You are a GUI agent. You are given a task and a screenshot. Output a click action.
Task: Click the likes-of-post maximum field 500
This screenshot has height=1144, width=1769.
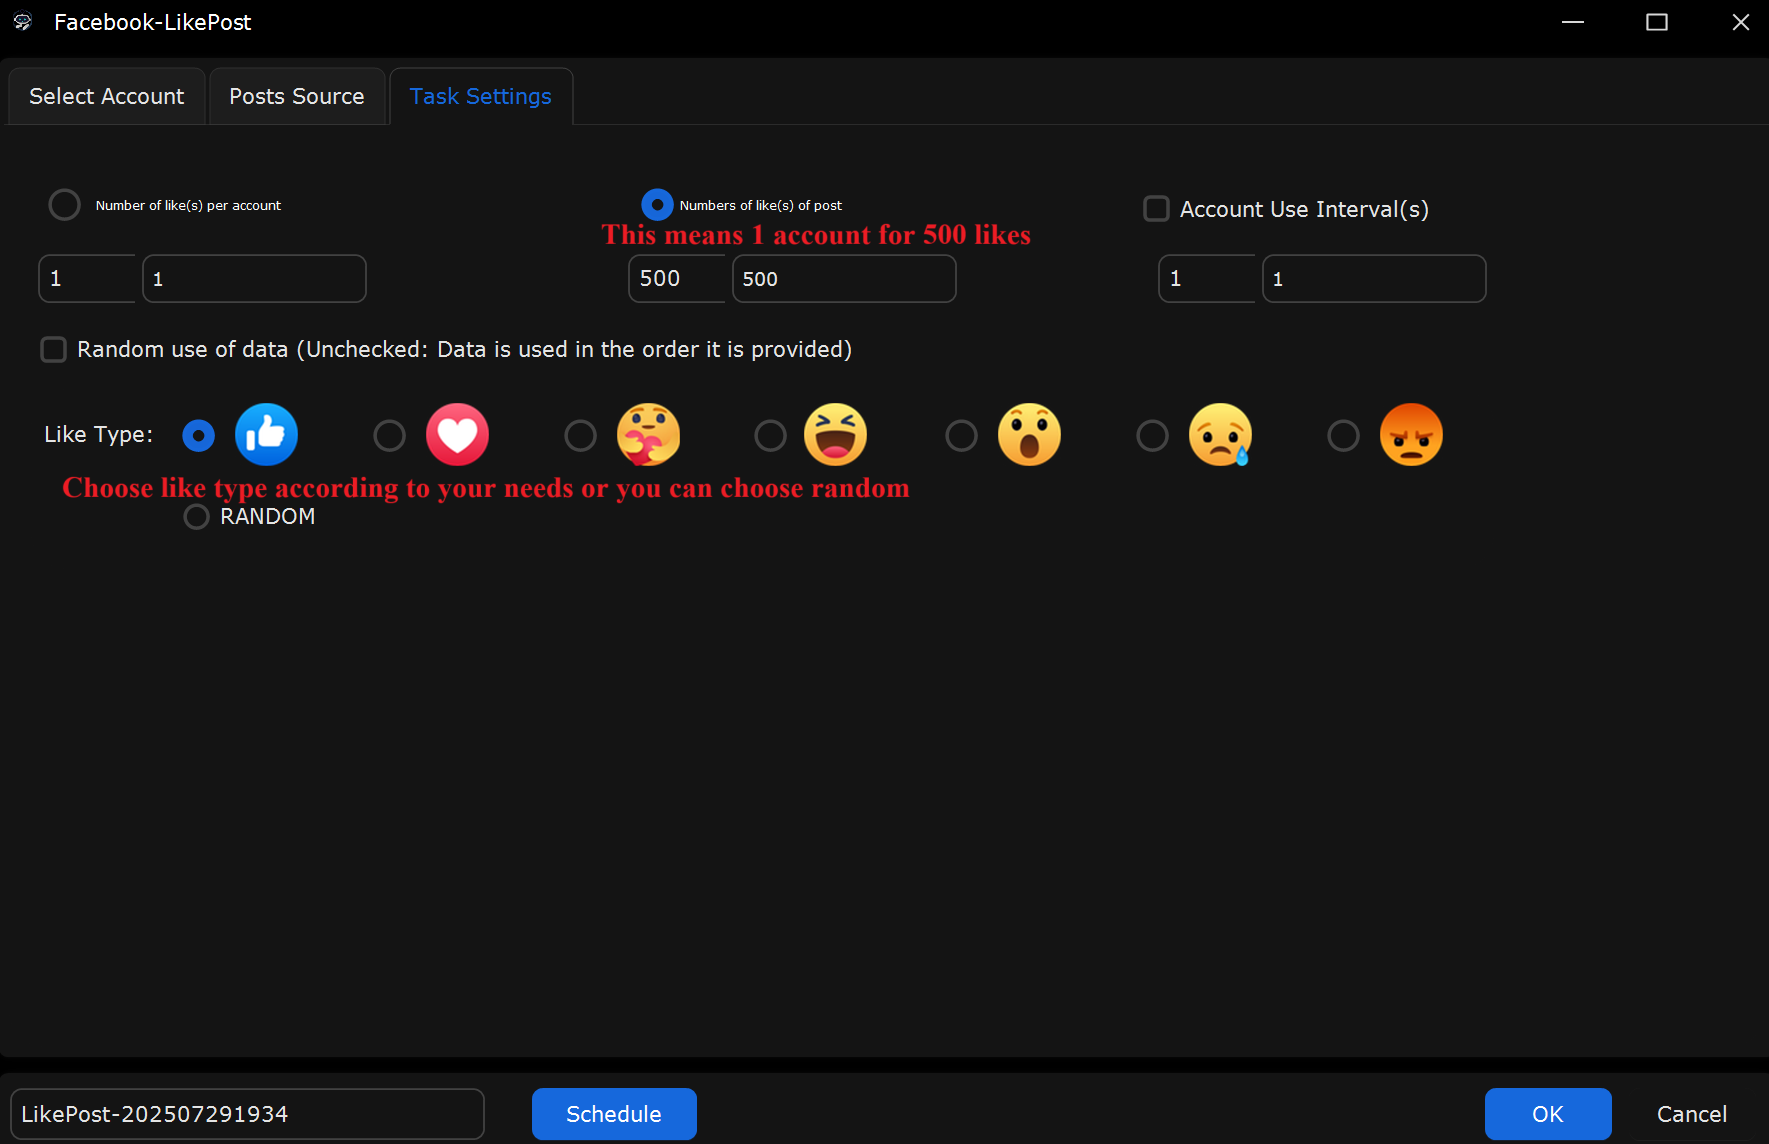(x=844, y=278)
